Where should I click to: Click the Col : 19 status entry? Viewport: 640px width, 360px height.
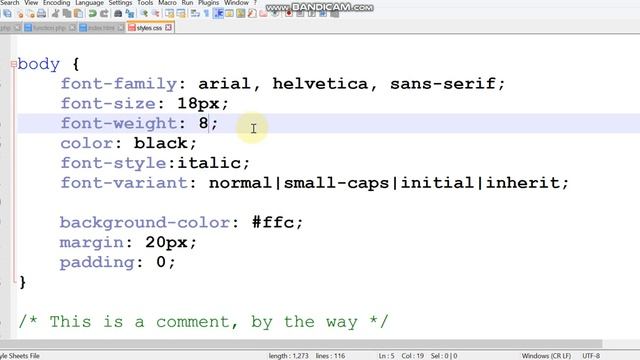pos(412,356)
